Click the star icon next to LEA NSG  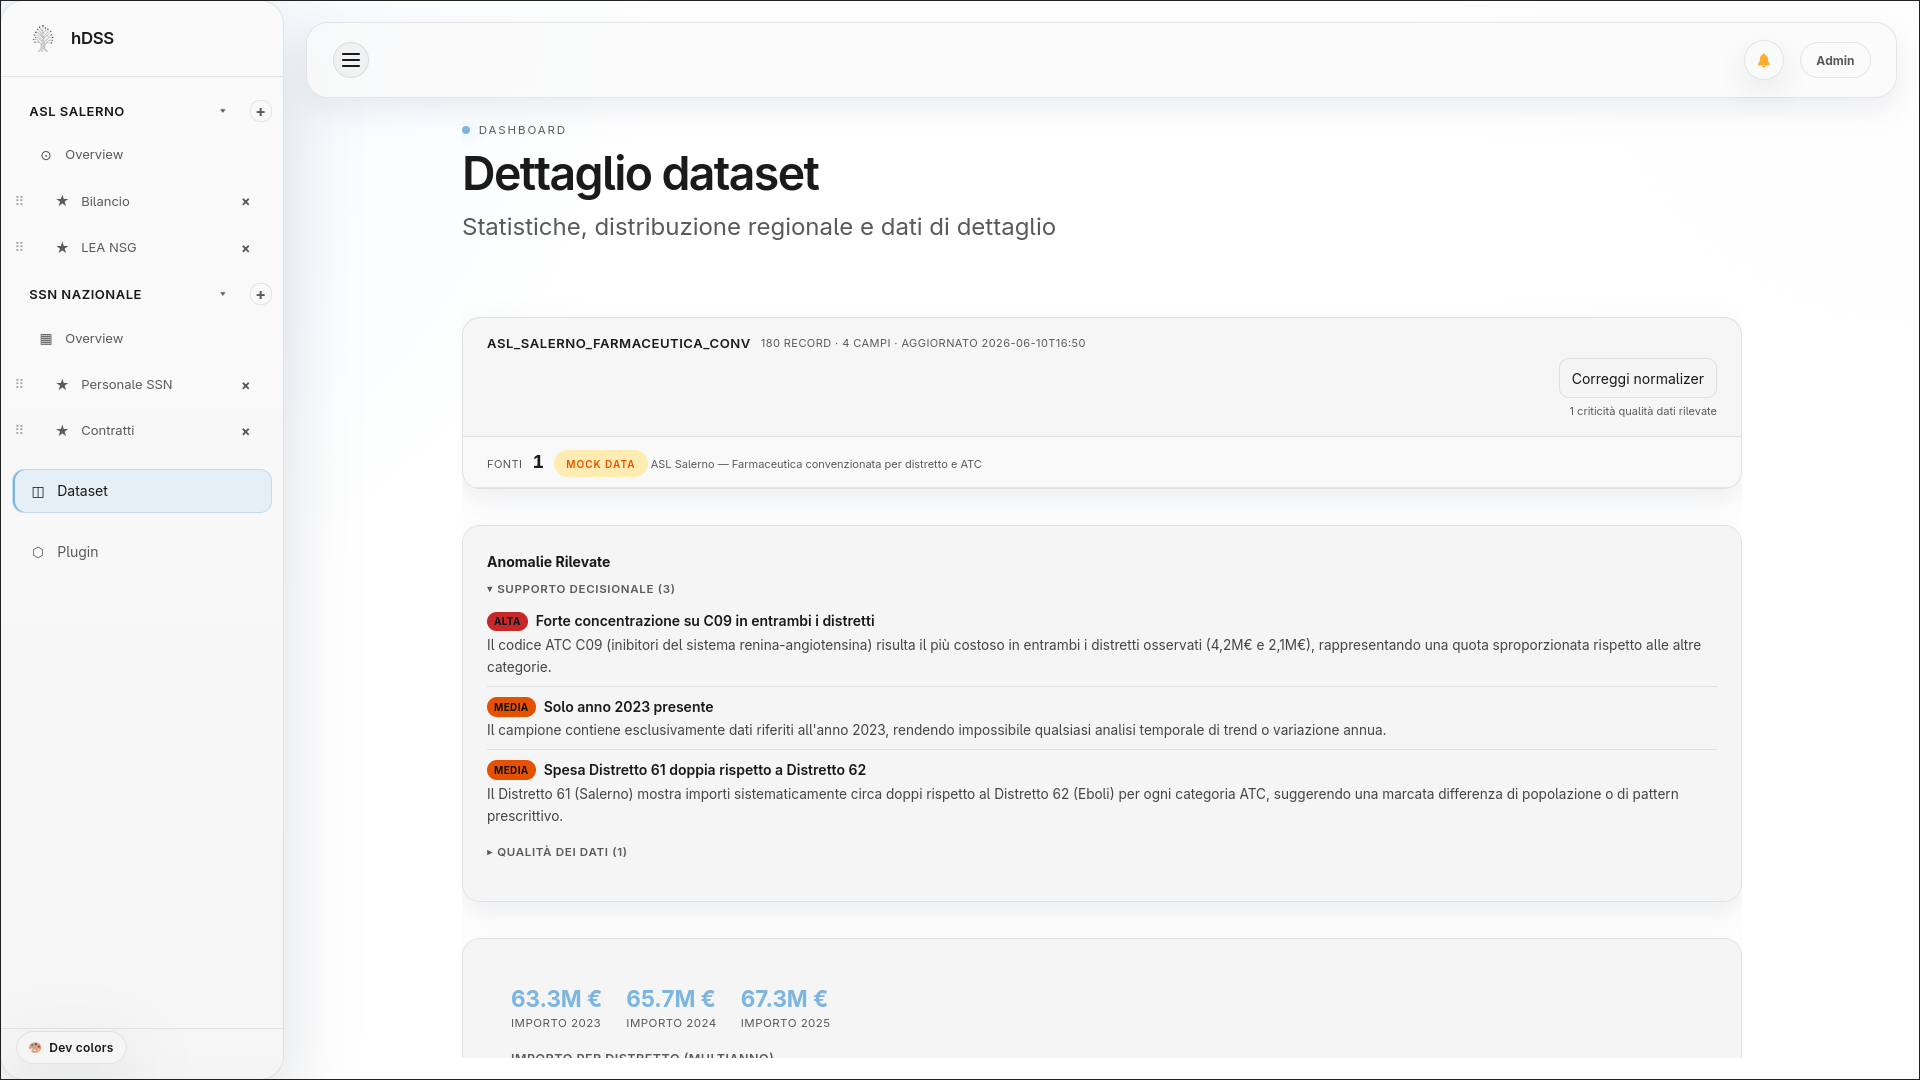[62, 247]
